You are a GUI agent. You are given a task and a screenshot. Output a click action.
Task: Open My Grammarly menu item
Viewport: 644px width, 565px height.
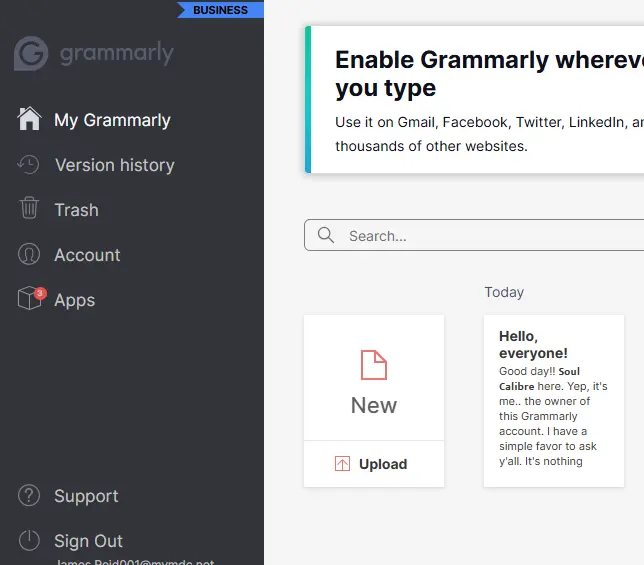[112, 120]
